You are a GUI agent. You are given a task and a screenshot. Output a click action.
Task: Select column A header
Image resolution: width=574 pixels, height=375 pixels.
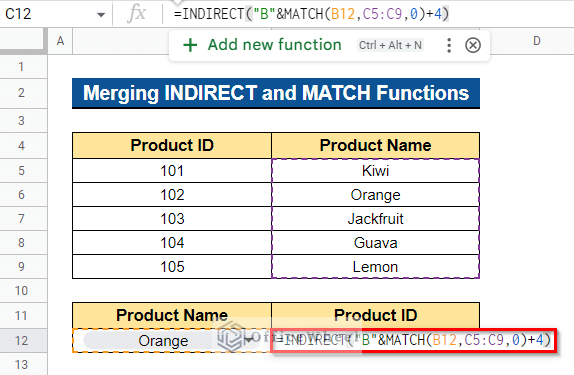pos(60,41)
